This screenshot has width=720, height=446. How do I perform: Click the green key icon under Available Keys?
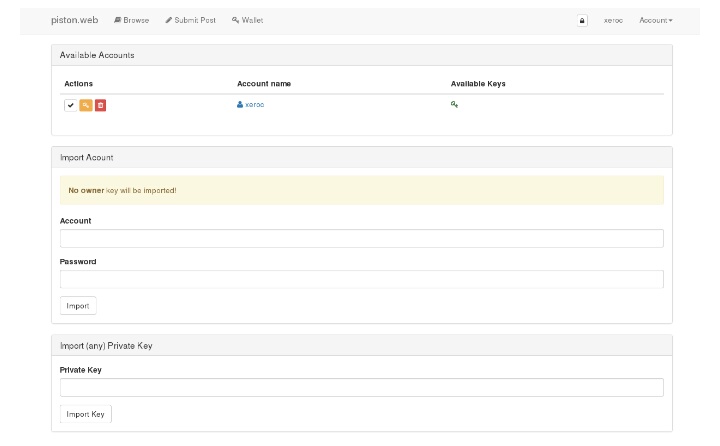pyautogui.click(x=454, y=104)
